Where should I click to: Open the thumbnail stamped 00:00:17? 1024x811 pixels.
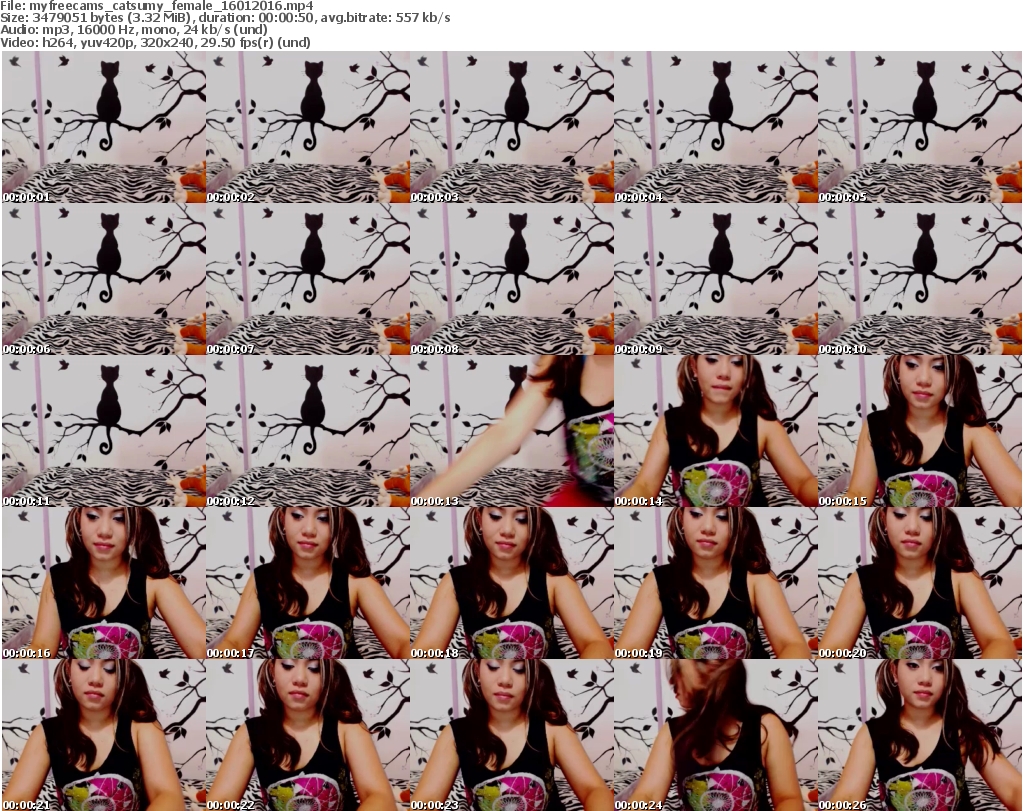(308, 583)
